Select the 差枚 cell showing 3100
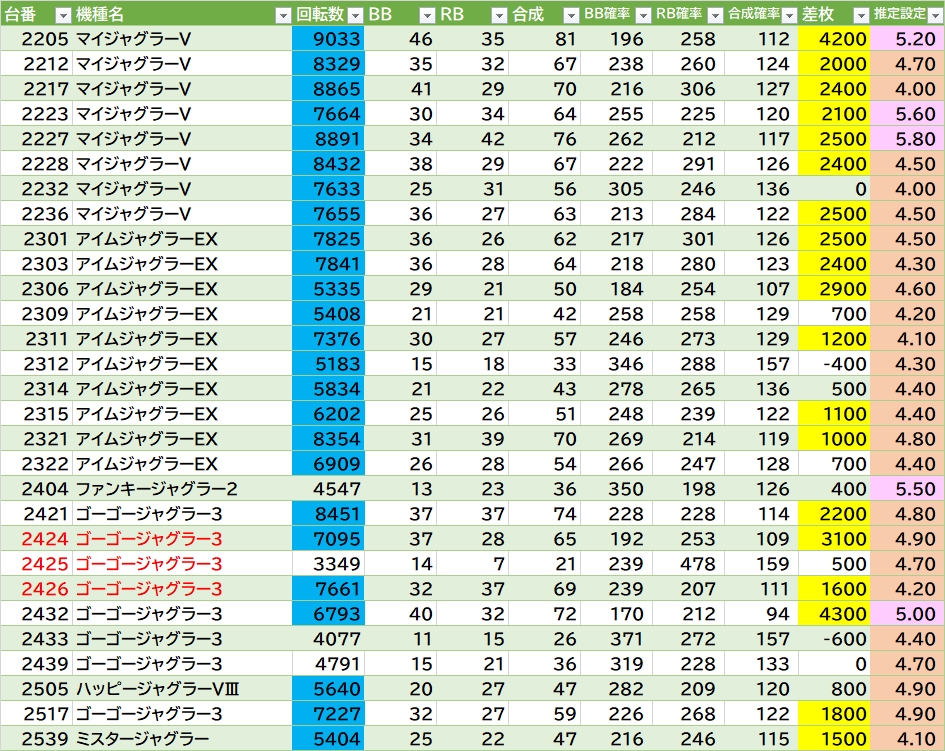The height and width of the screenshot is (751, 945). coord(834,539)
